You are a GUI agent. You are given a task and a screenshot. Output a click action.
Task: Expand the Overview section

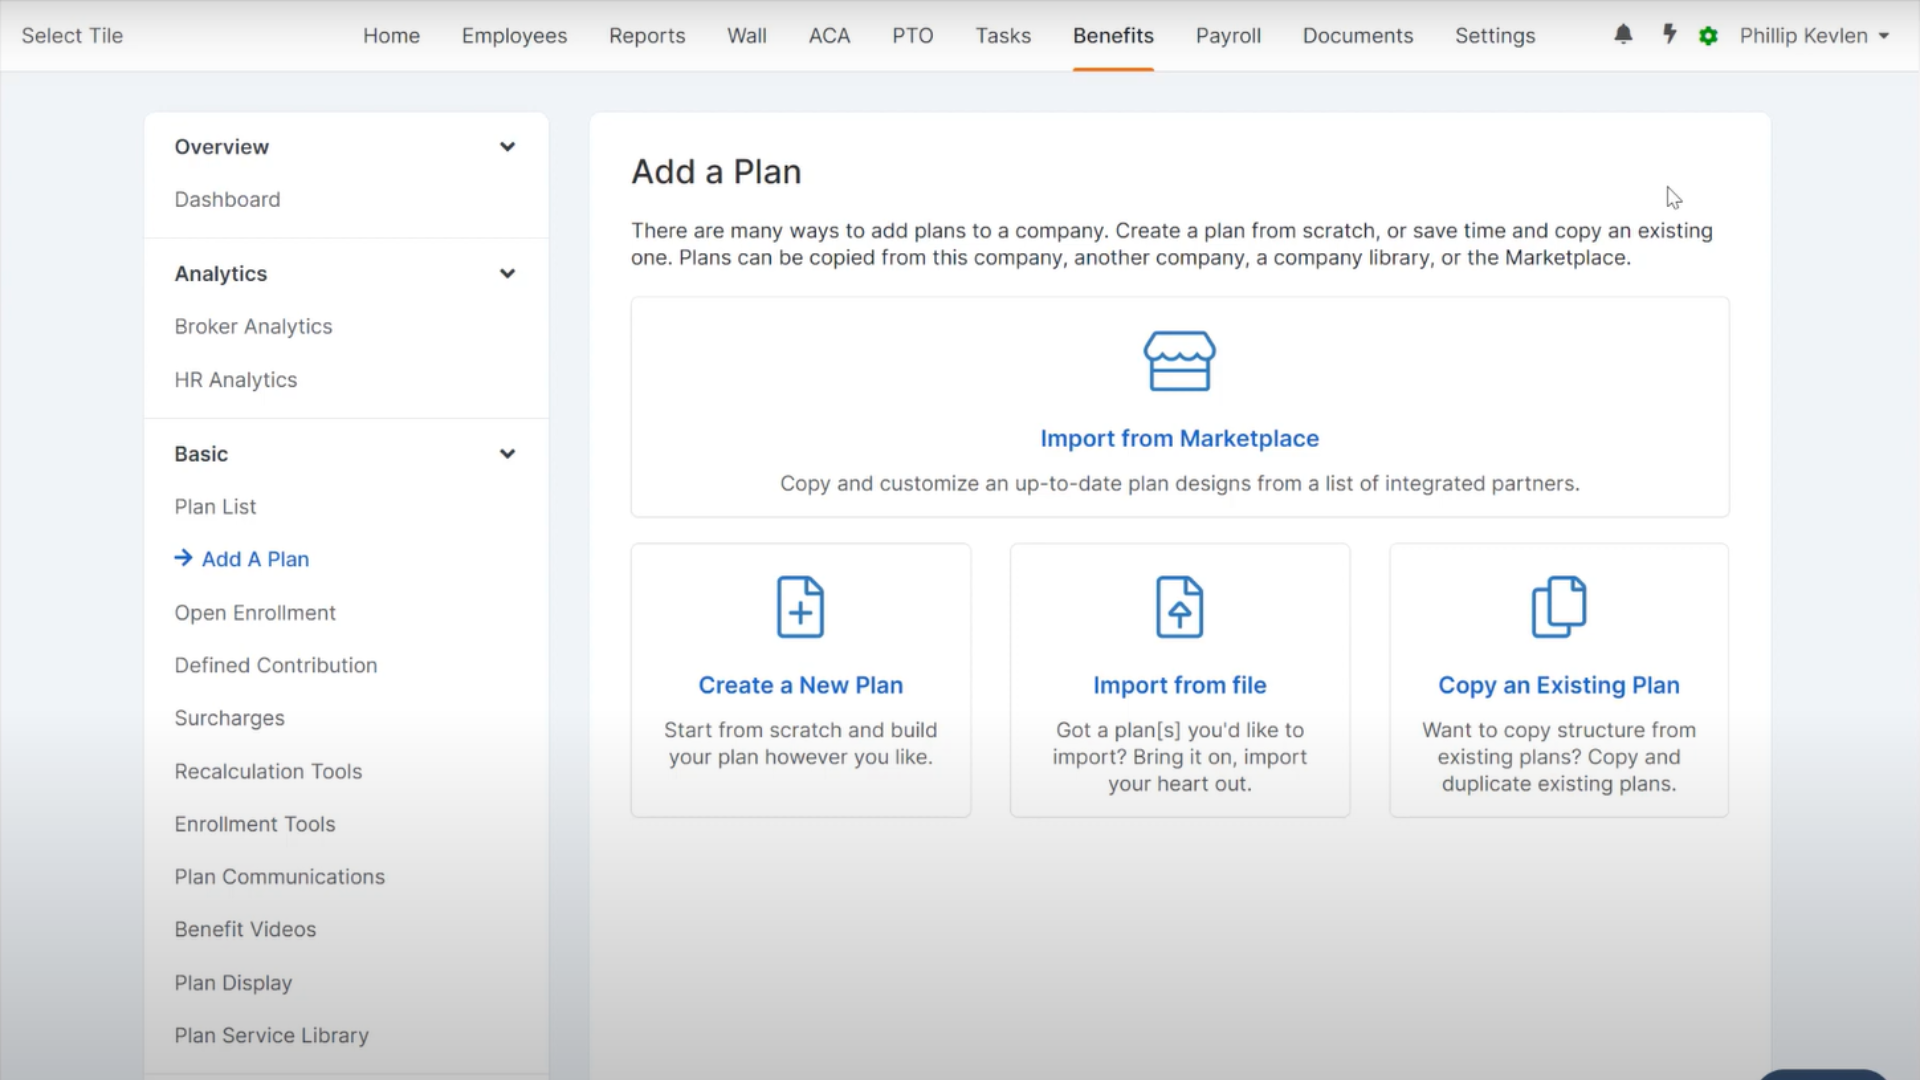[x=506, y=146]
